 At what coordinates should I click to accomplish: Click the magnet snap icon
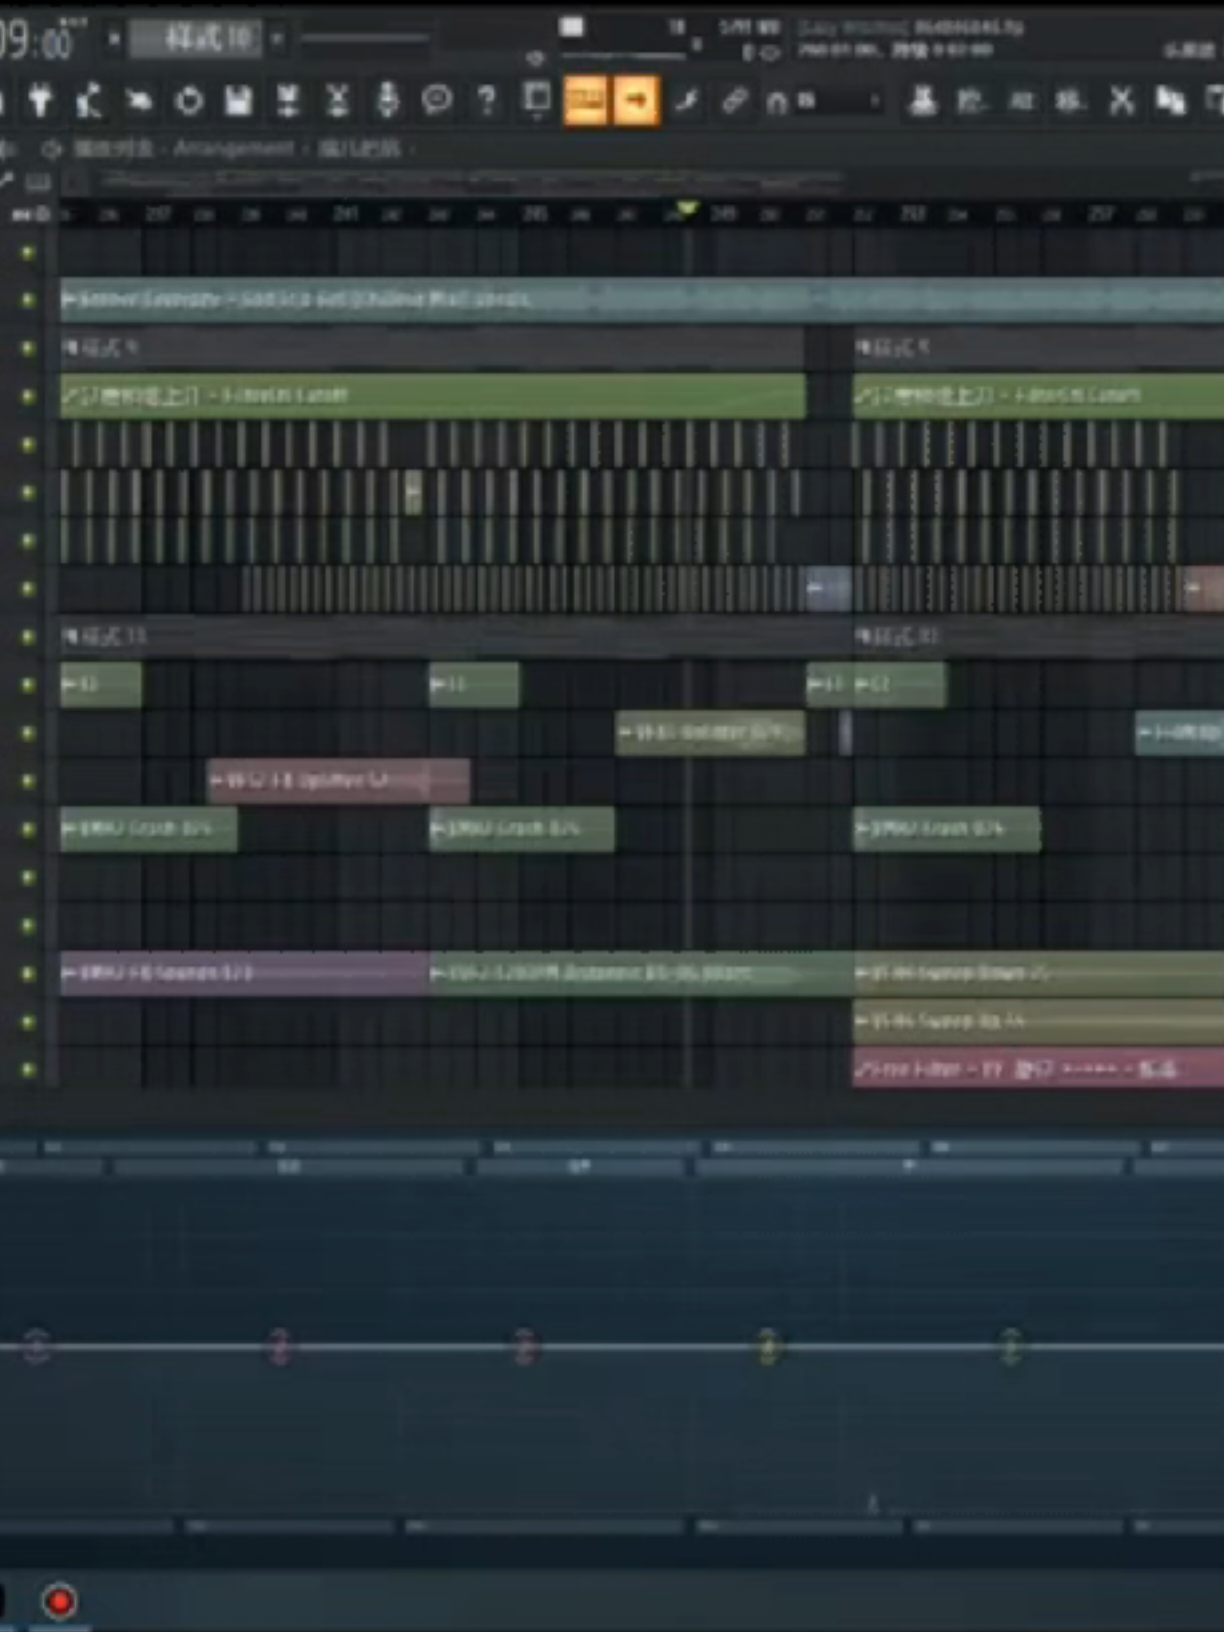coord(777,101)
